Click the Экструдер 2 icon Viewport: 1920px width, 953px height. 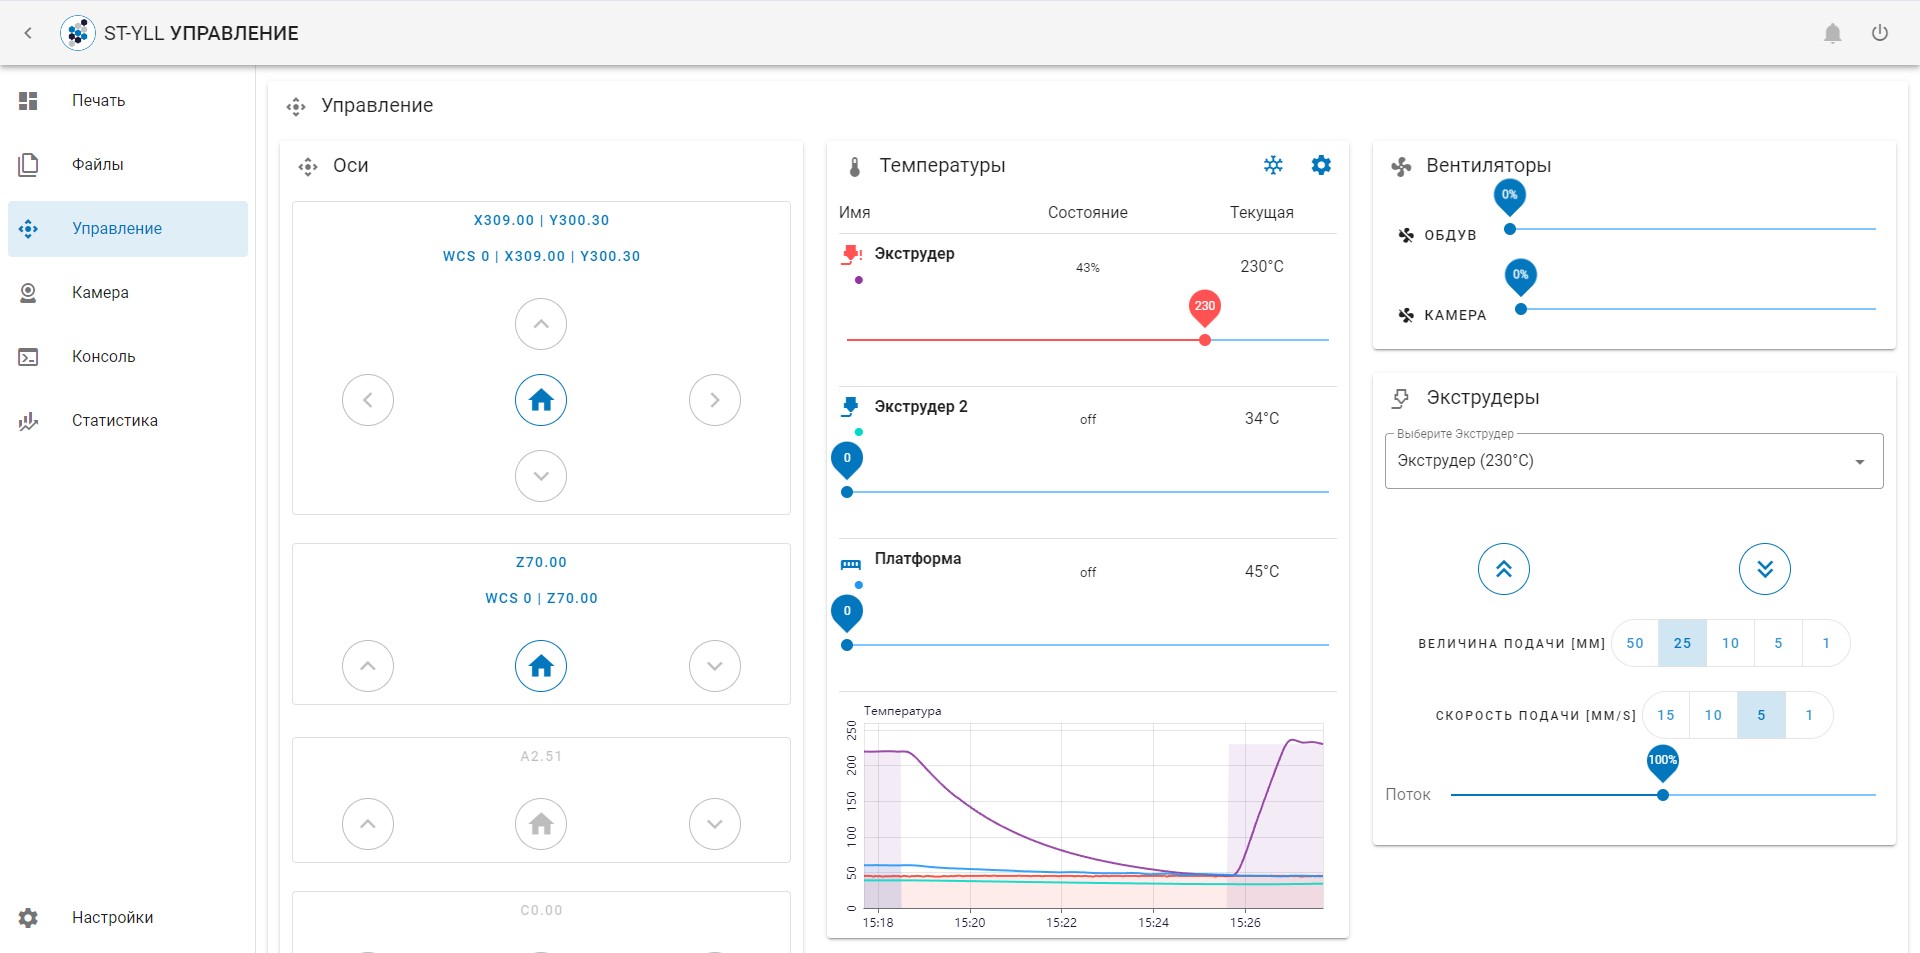pyautogui.click(x=851, y=406)
